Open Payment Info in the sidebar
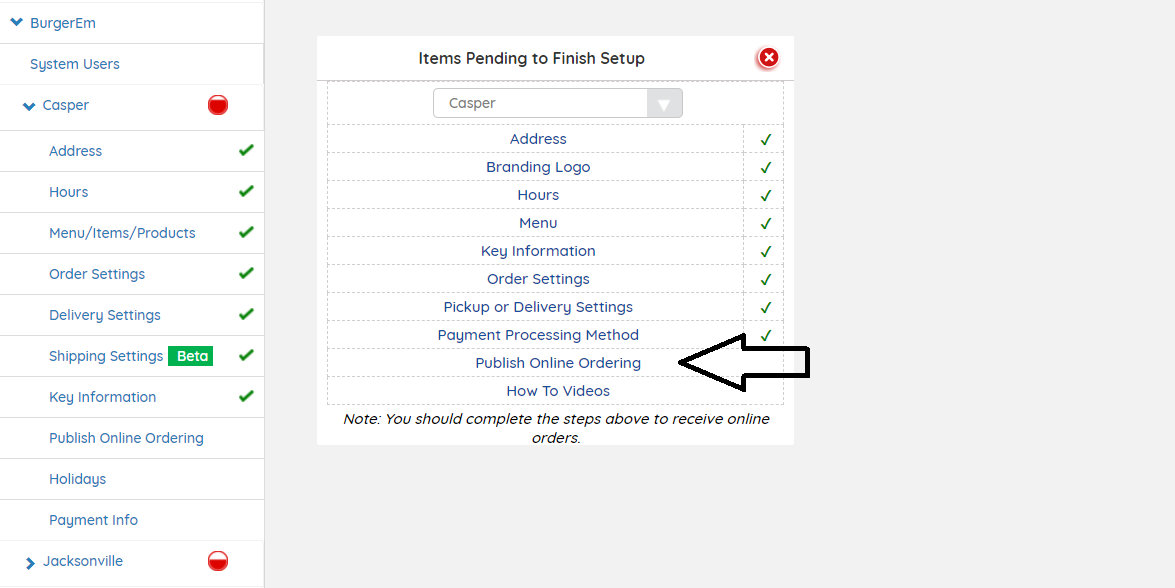1175x588 pixels. click(x=93, y=520)
